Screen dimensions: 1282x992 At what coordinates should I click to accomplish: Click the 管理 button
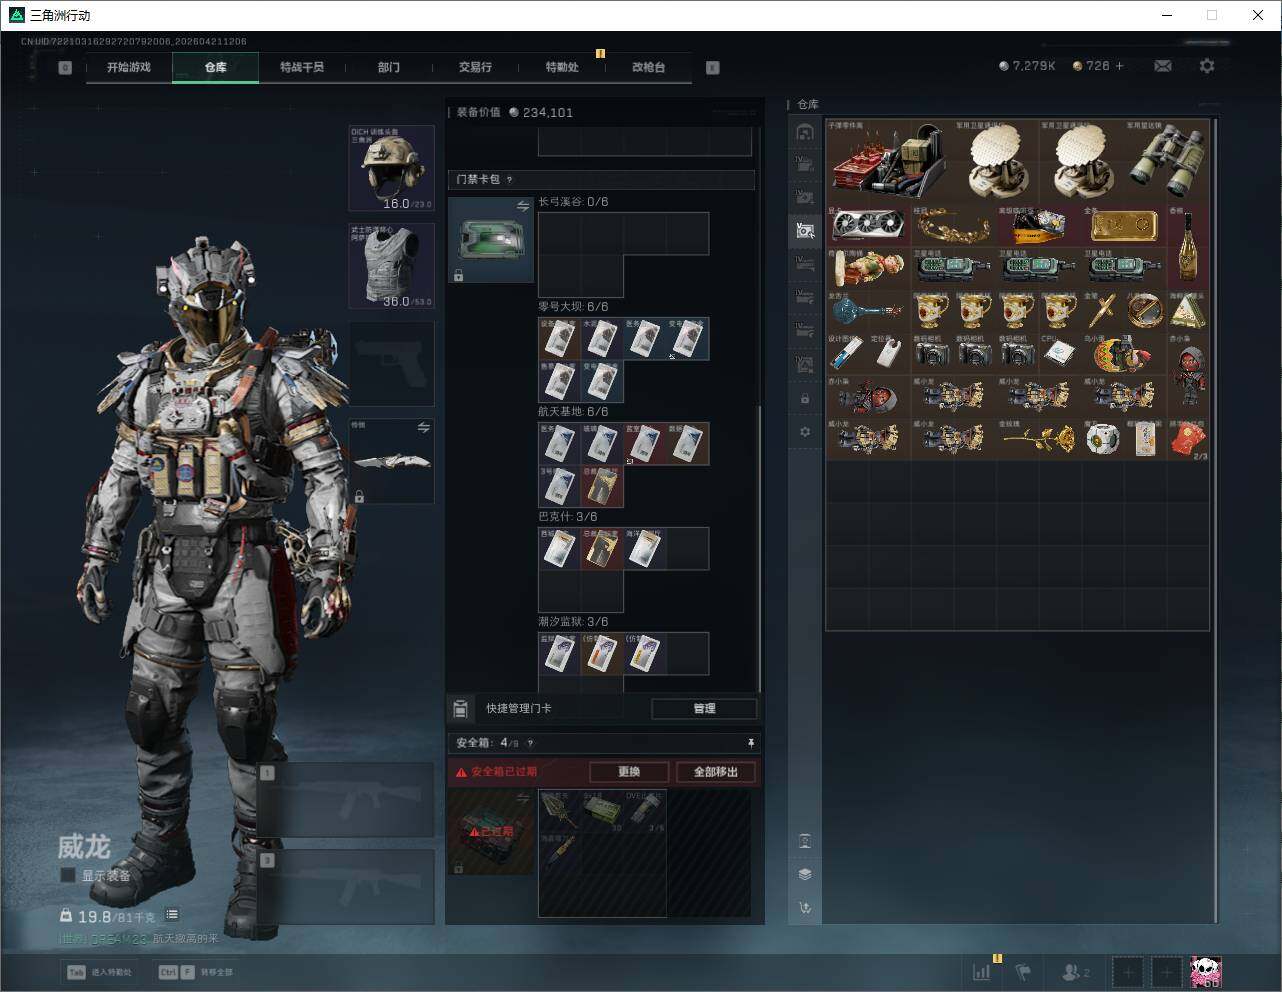(704, 708)
